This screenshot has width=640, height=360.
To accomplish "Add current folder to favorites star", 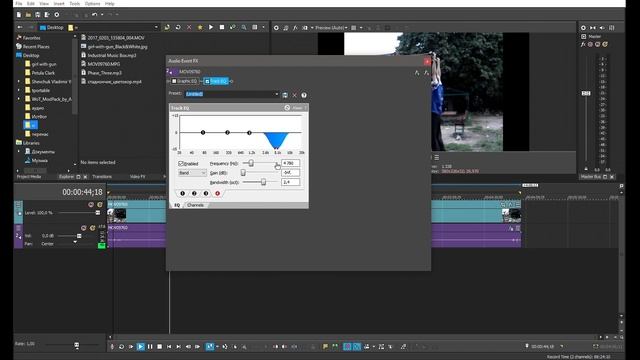I will [x=200, y=27].
